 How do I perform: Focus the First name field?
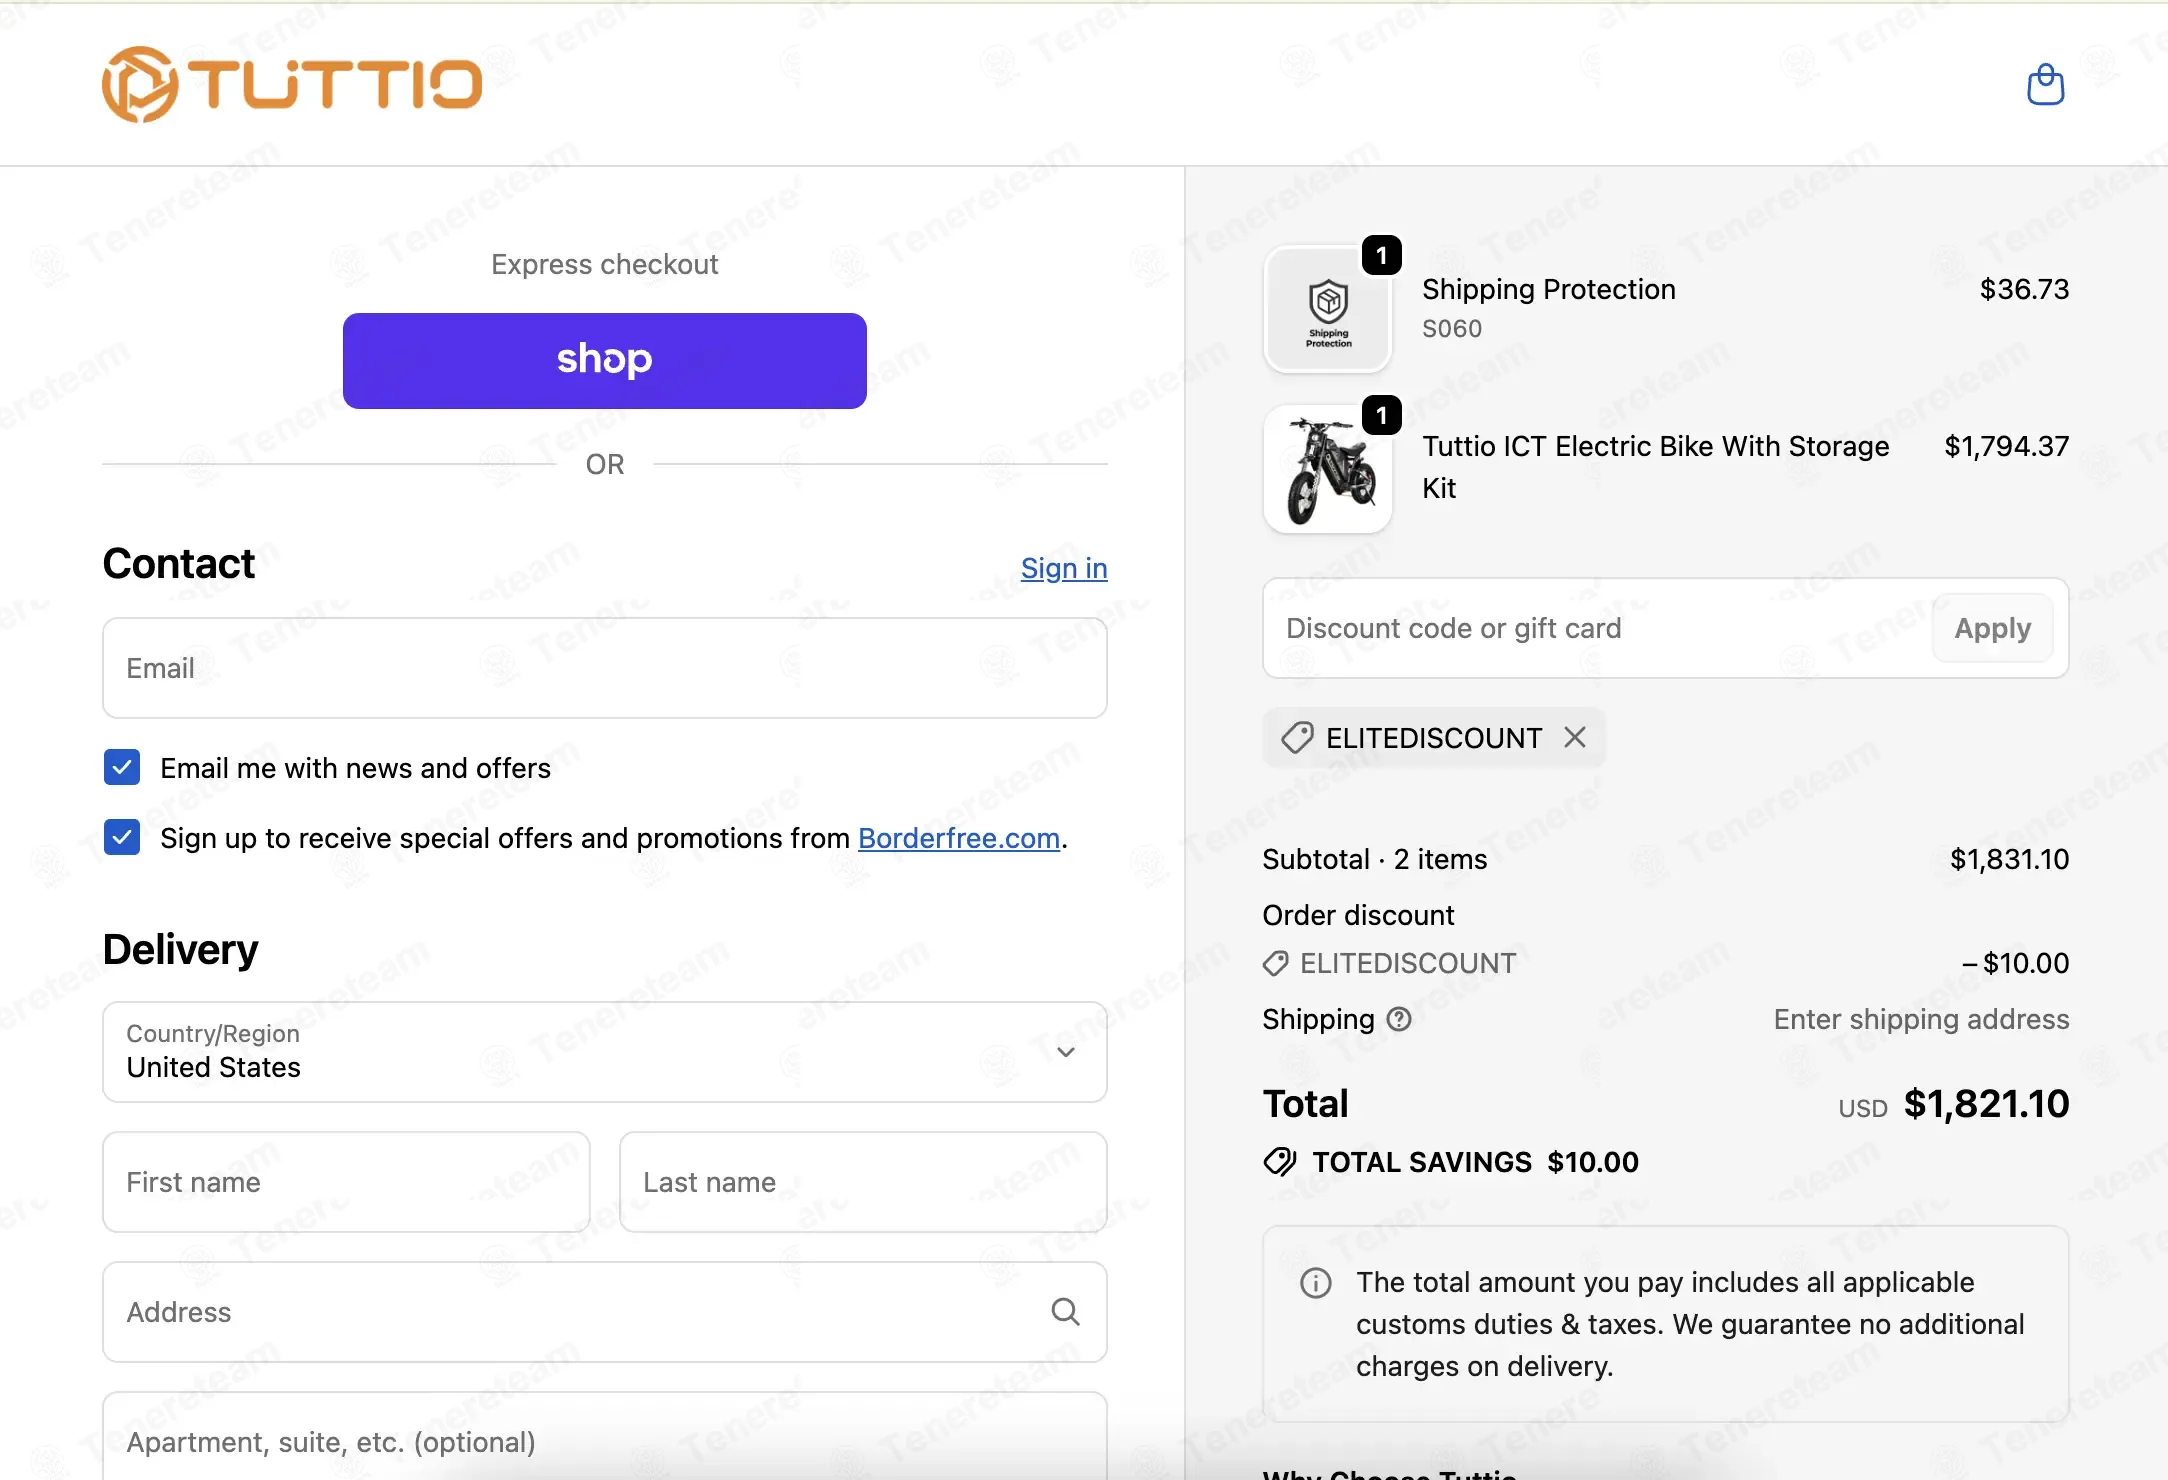point(346,1182)
